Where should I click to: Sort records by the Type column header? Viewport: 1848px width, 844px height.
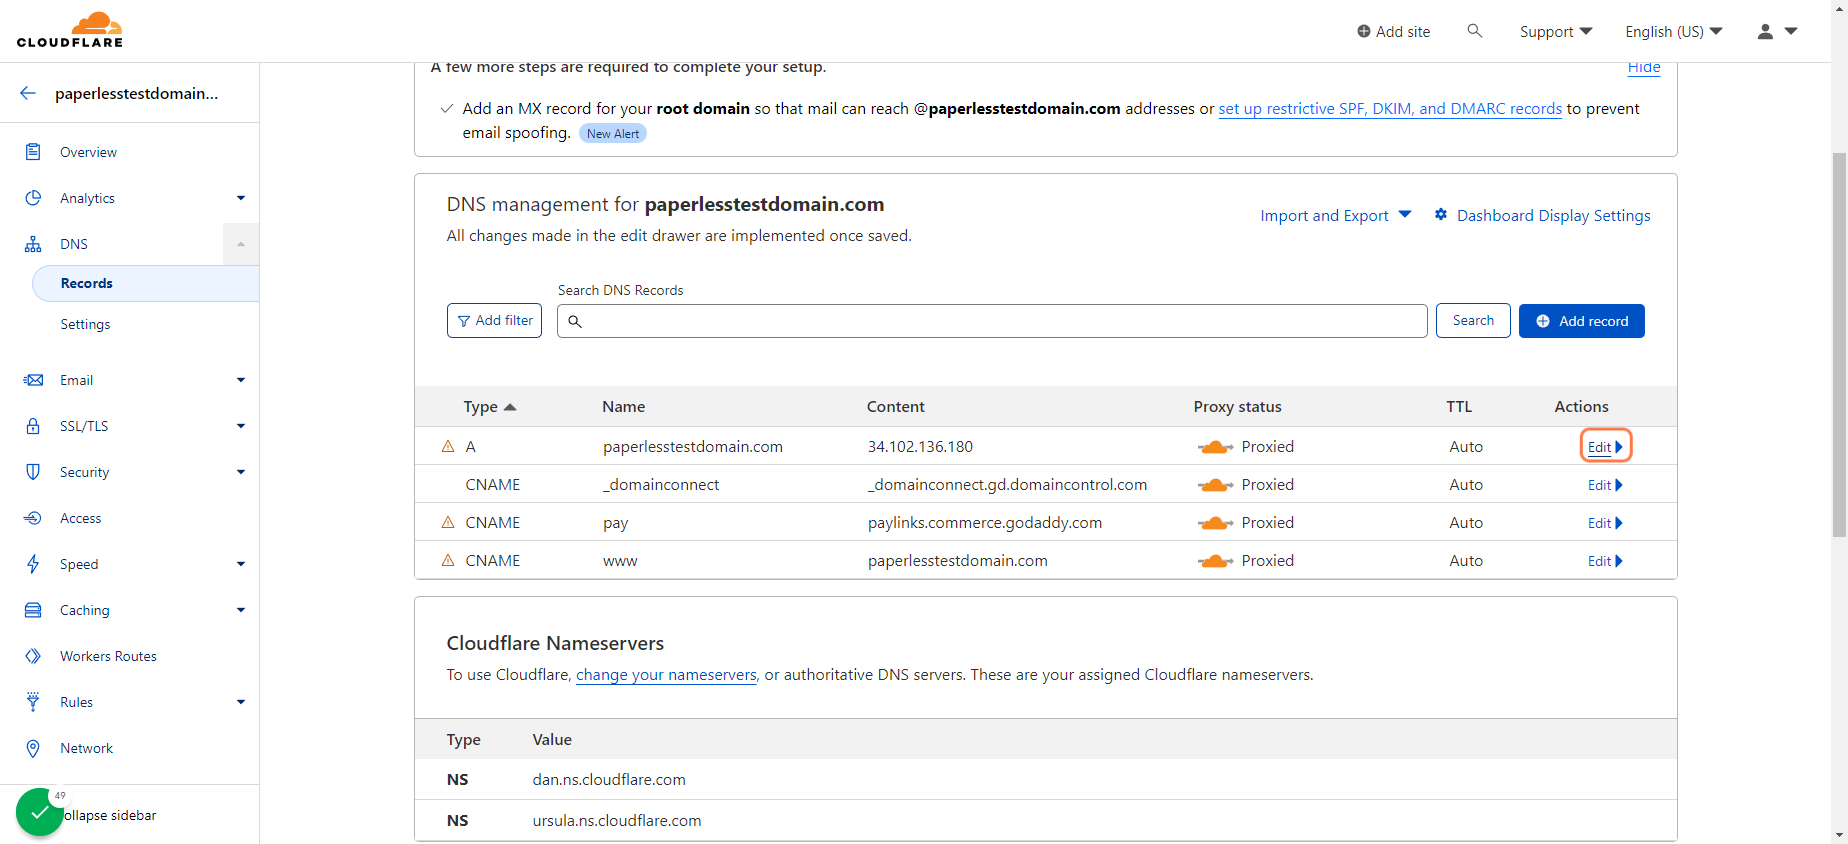point(489,407)
